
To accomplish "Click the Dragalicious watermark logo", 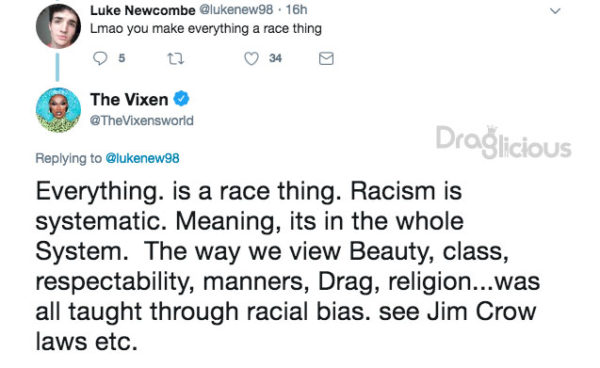I will [504, 142].
